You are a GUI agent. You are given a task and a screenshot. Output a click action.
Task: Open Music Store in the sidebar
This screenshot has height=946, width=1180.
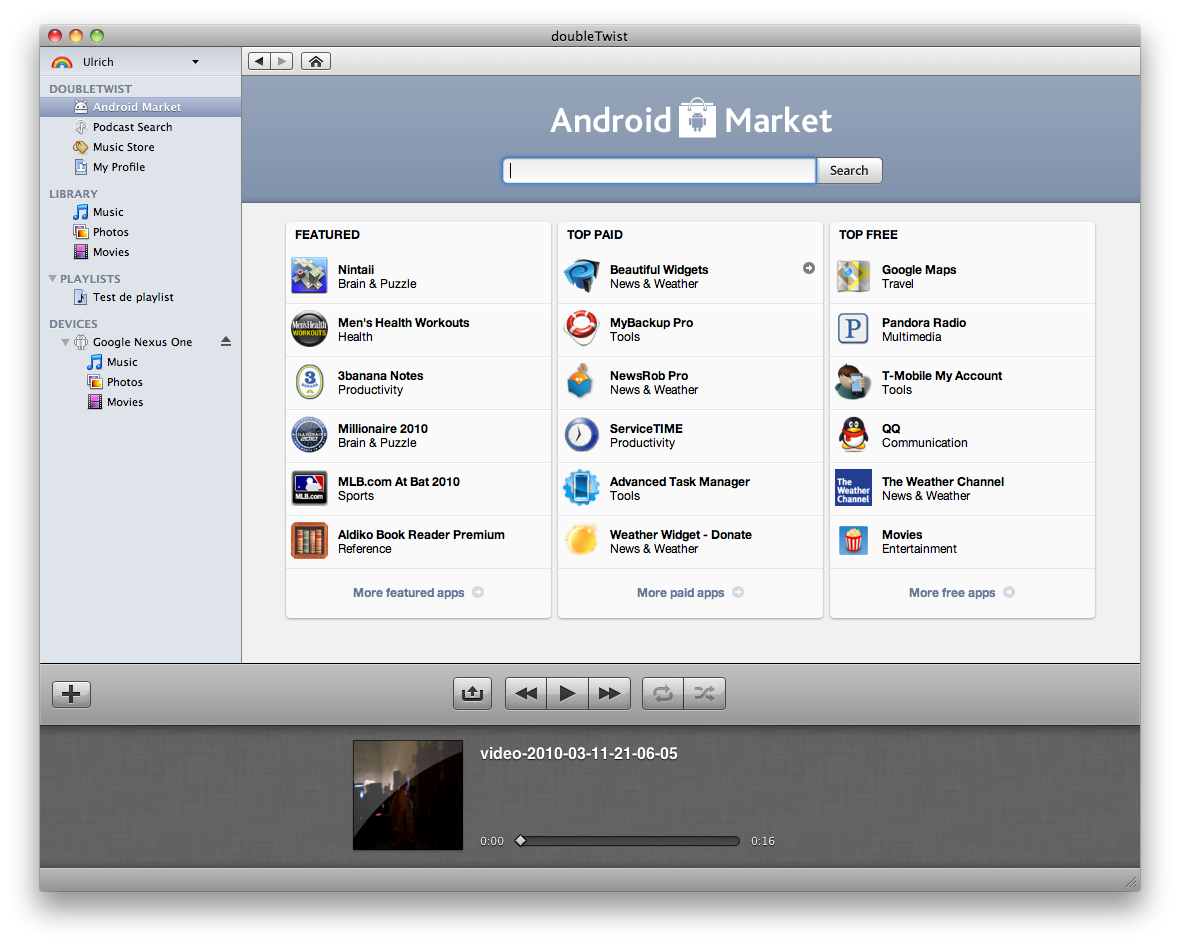point(123,147)
